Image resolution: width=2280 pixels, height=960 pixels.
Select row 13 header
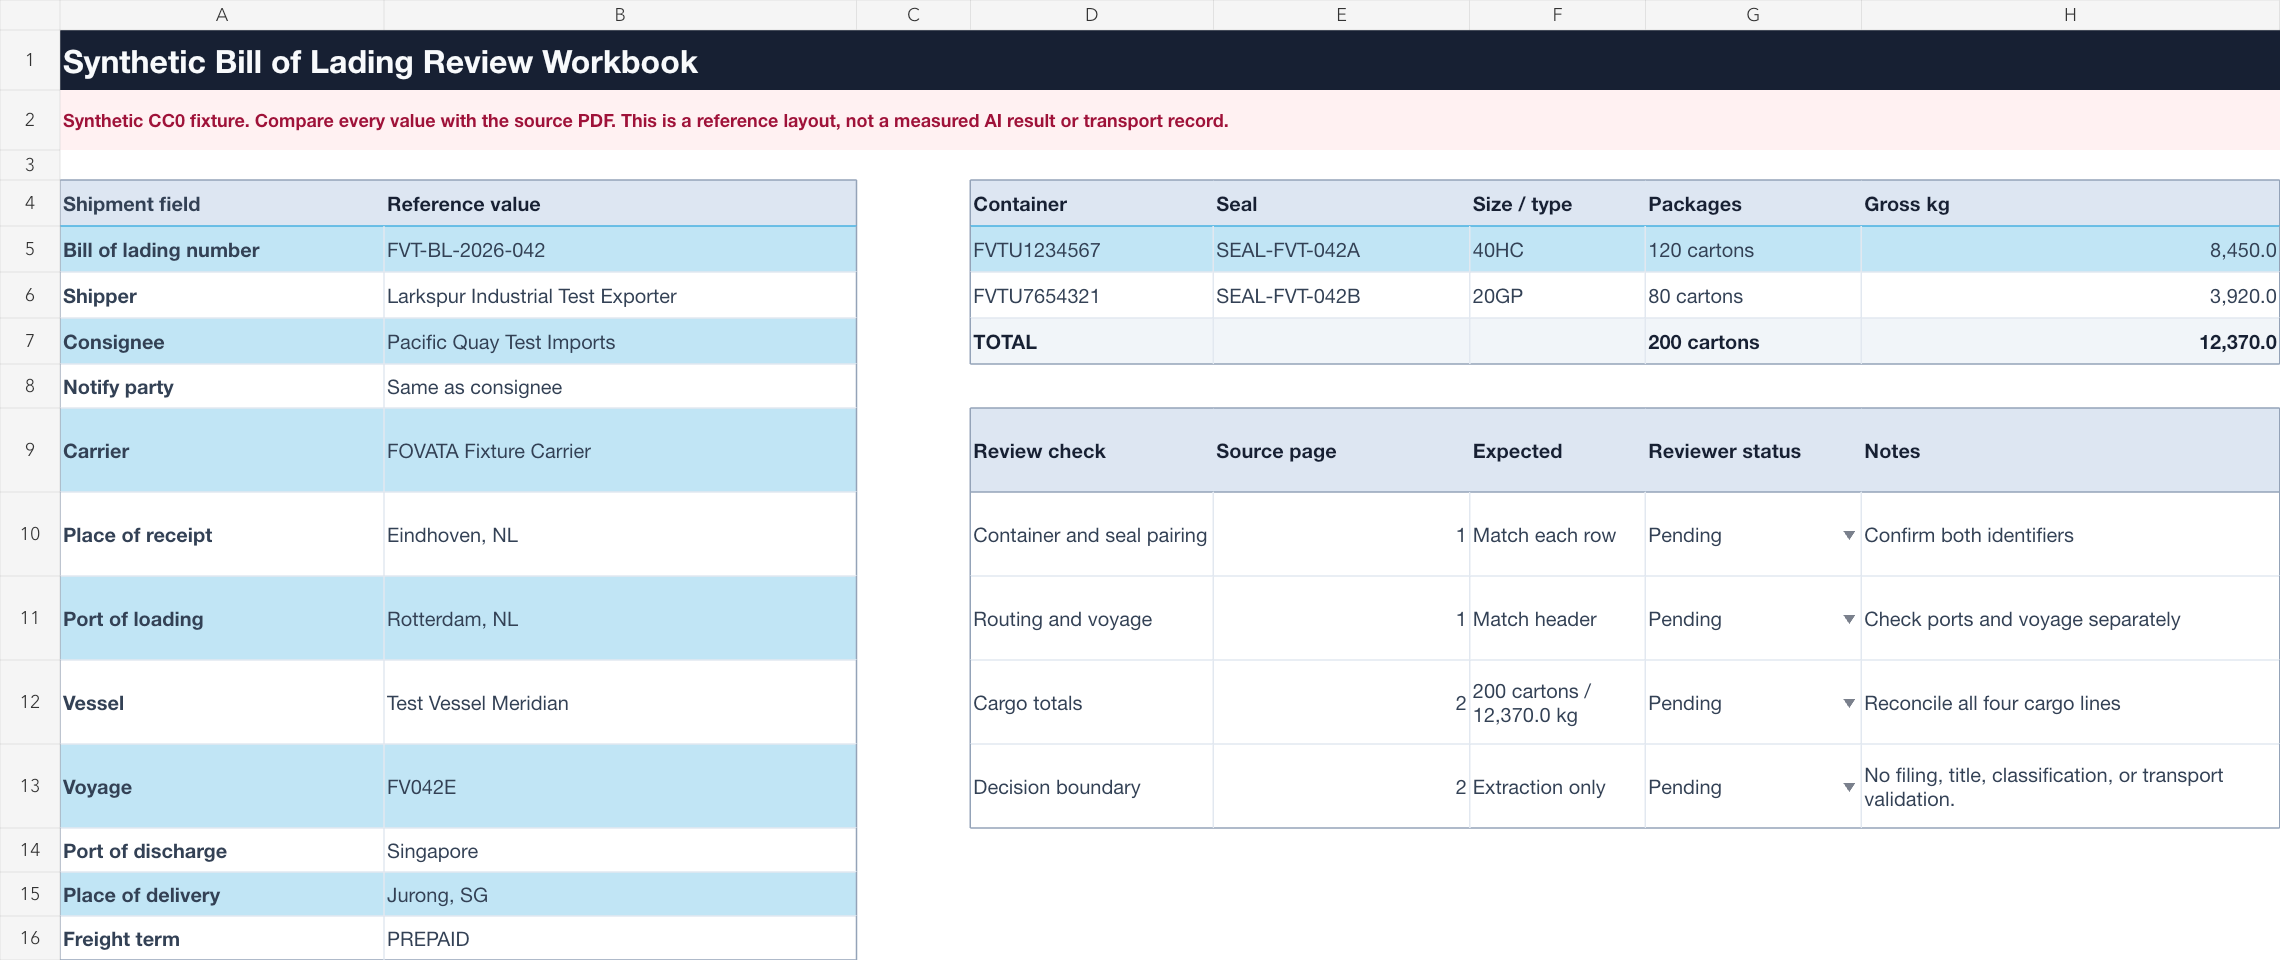click(30, 786)
